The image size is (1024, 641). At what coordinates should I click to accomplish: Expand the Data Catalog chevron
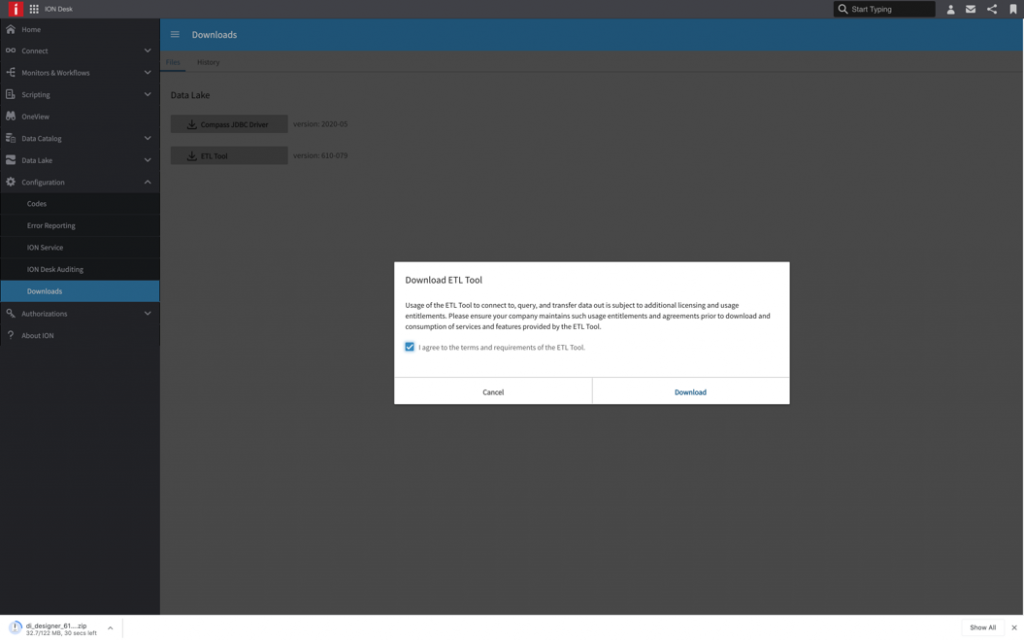148,138
